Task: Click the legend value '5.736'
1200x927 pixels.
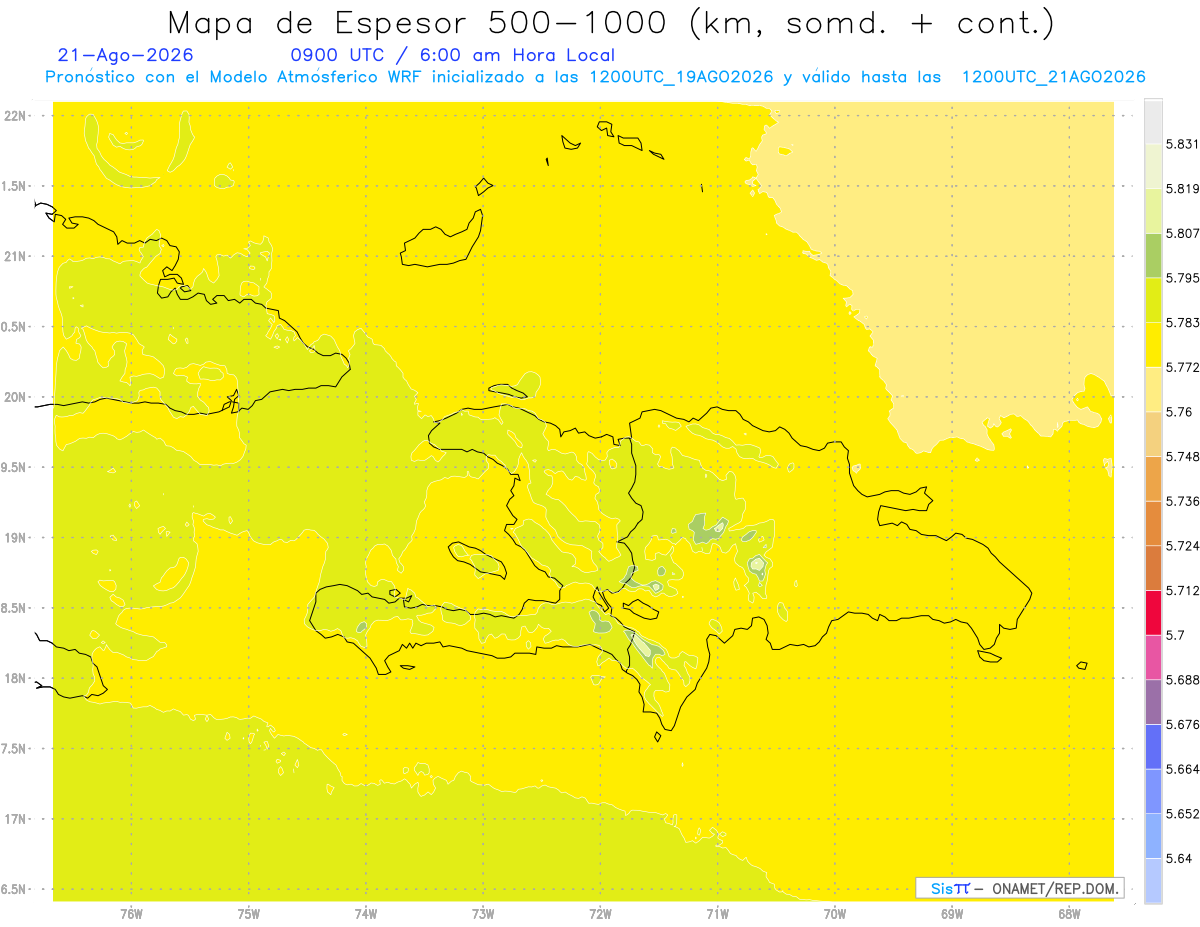Action: (1182, 501)
